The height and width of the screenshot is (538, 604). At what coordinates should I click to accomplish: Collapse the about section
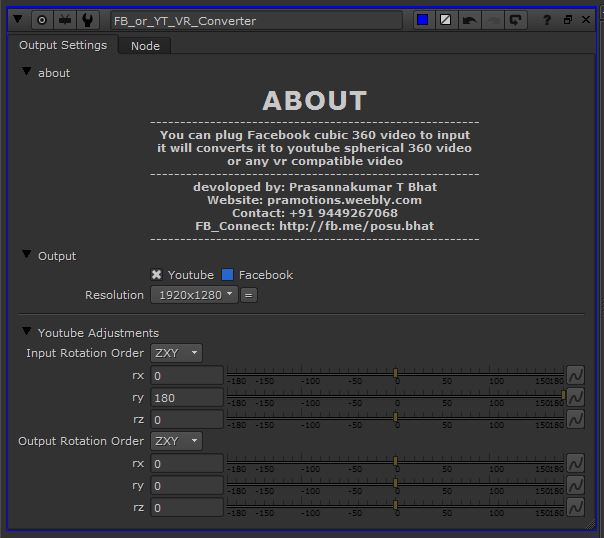(x=27, y=72)
